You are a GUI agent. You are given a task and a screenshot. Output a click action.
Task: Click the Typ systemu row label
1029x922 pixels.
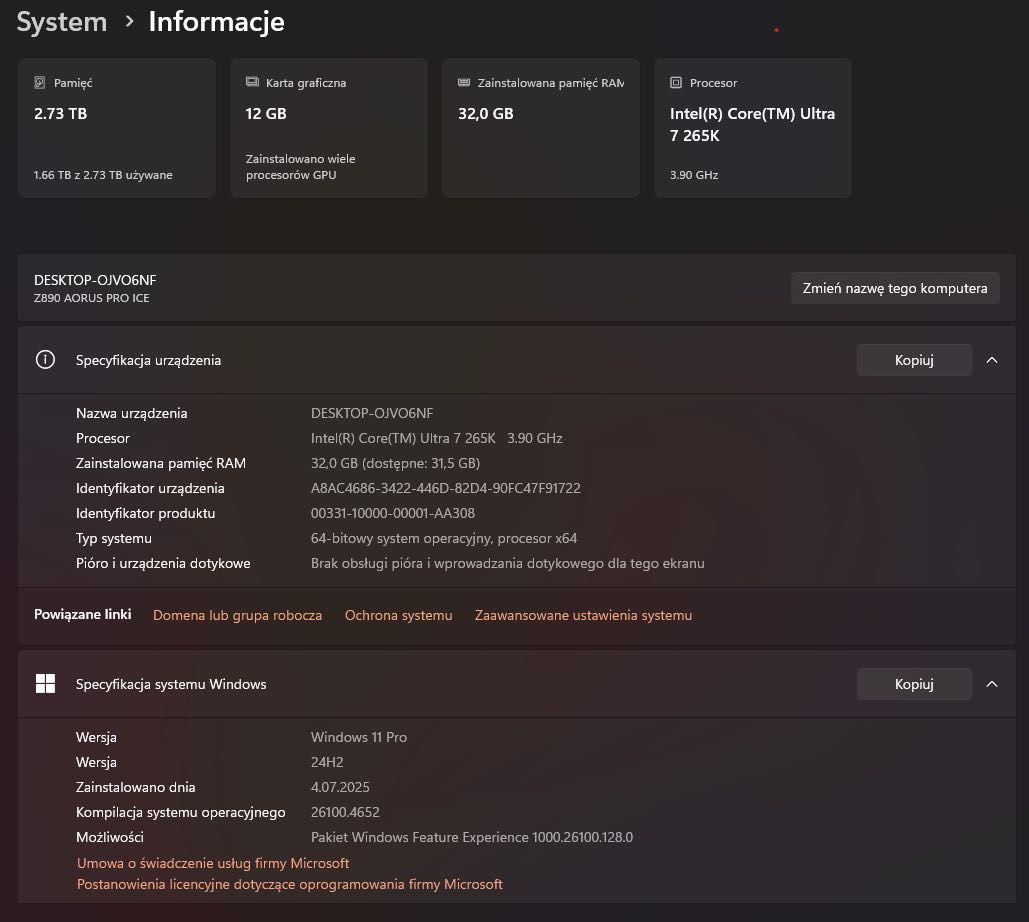[x=114, y=538]
